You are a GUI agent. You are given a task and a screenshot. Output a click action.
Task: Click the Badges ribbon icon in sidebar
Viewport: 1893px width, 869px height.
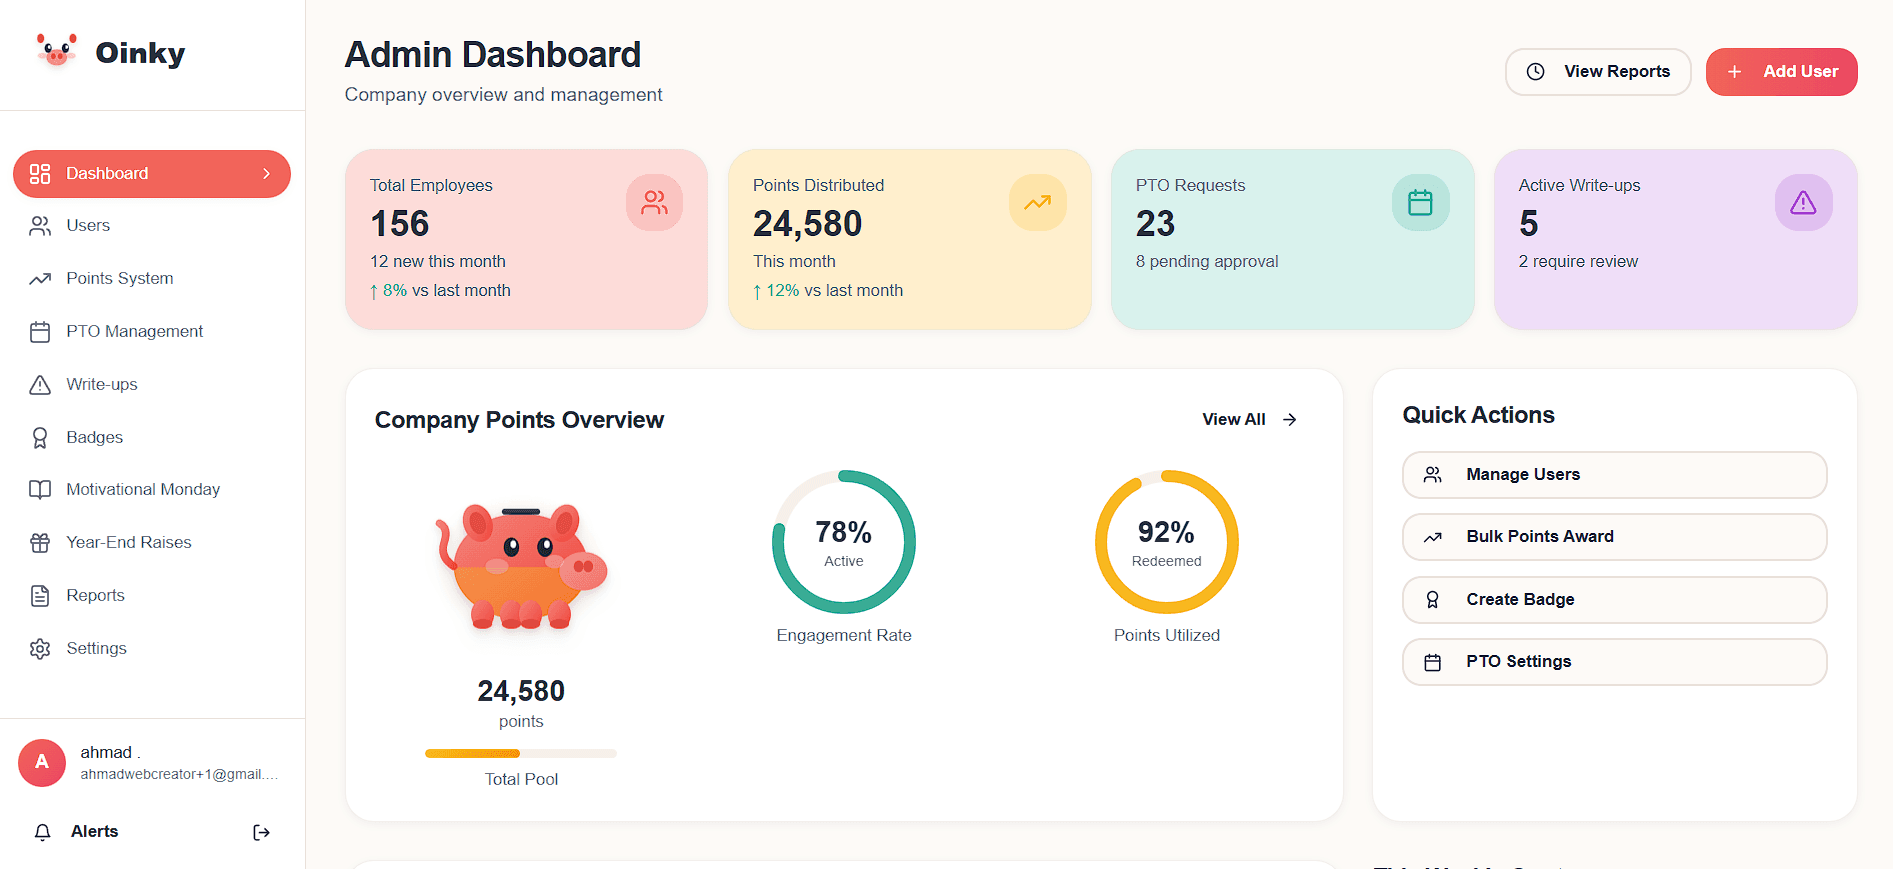coord(40,438)
